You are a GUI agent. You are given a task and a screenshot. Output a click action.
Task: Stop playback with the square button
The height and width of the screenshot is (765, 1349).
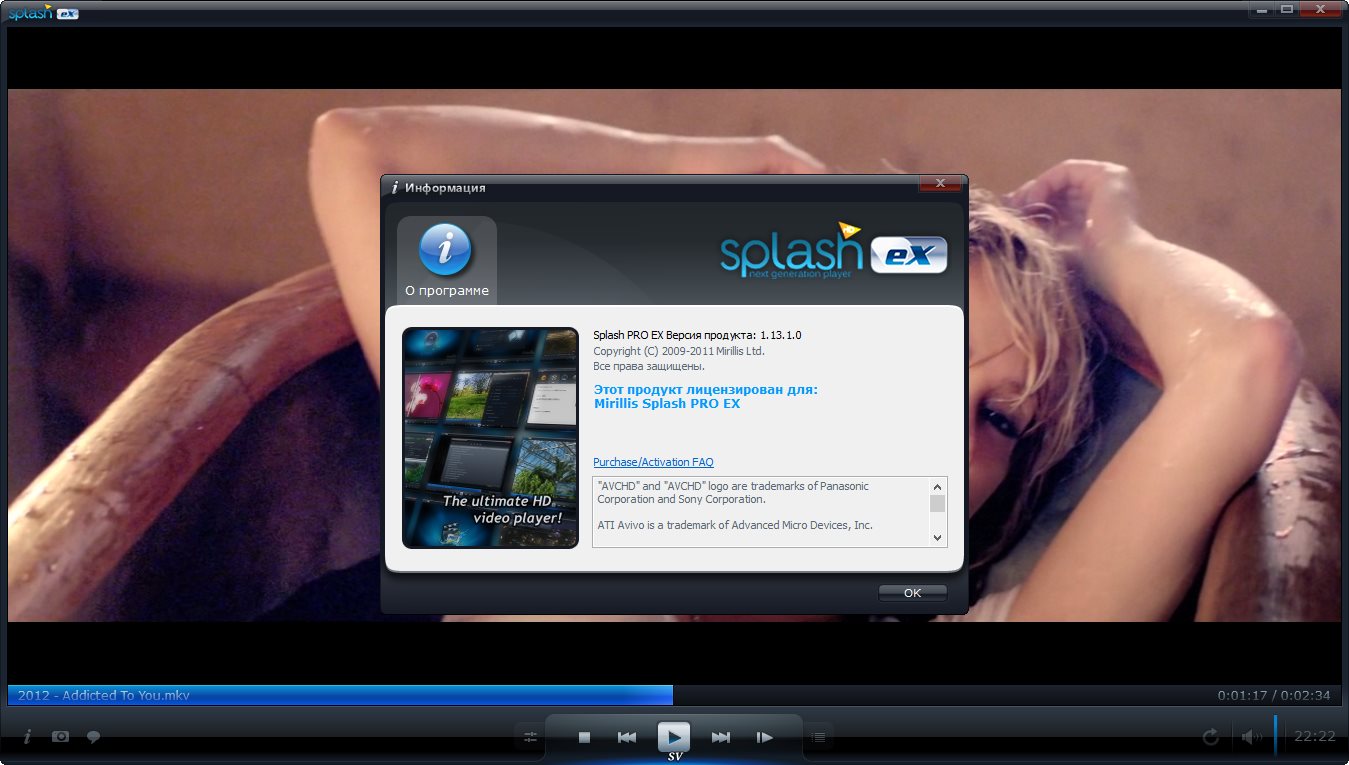[585, 738]
